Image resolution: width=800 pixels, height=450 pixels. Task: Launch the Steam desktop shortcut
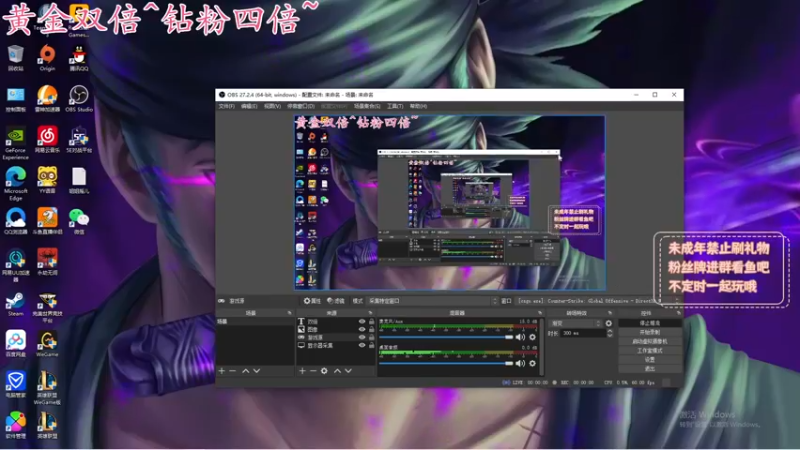coord(15,303)
